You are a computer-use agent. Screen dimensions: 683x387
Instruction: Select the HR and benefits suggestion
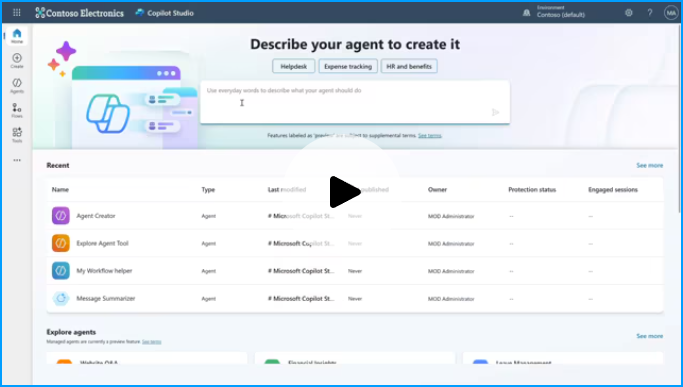click(409, 66)
